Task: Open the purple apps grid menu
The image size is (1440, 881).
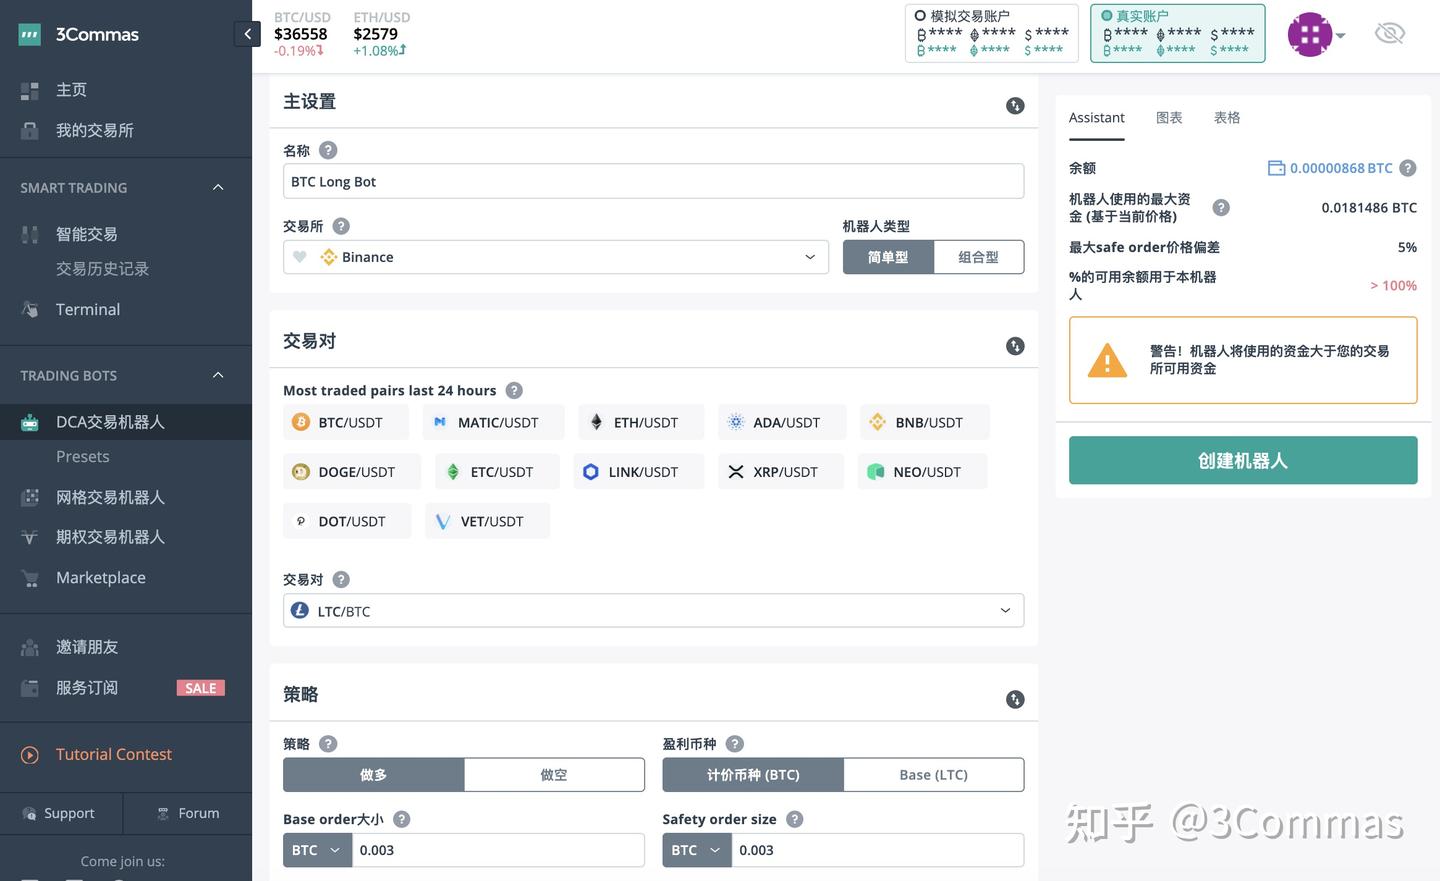Action: (1308, 33)
